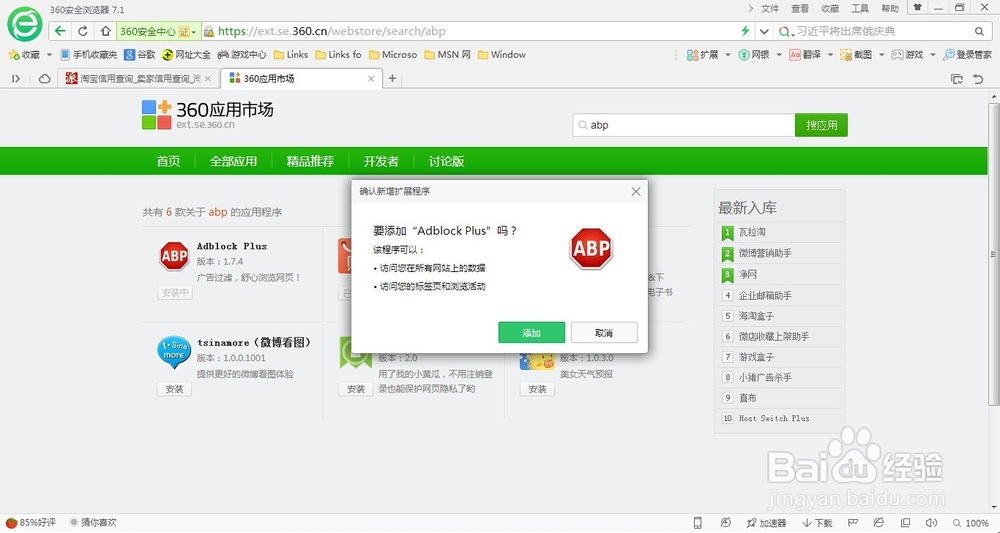Open 360安全中心 certificate dropdown
1000x533 pixels.
[158, 31]
